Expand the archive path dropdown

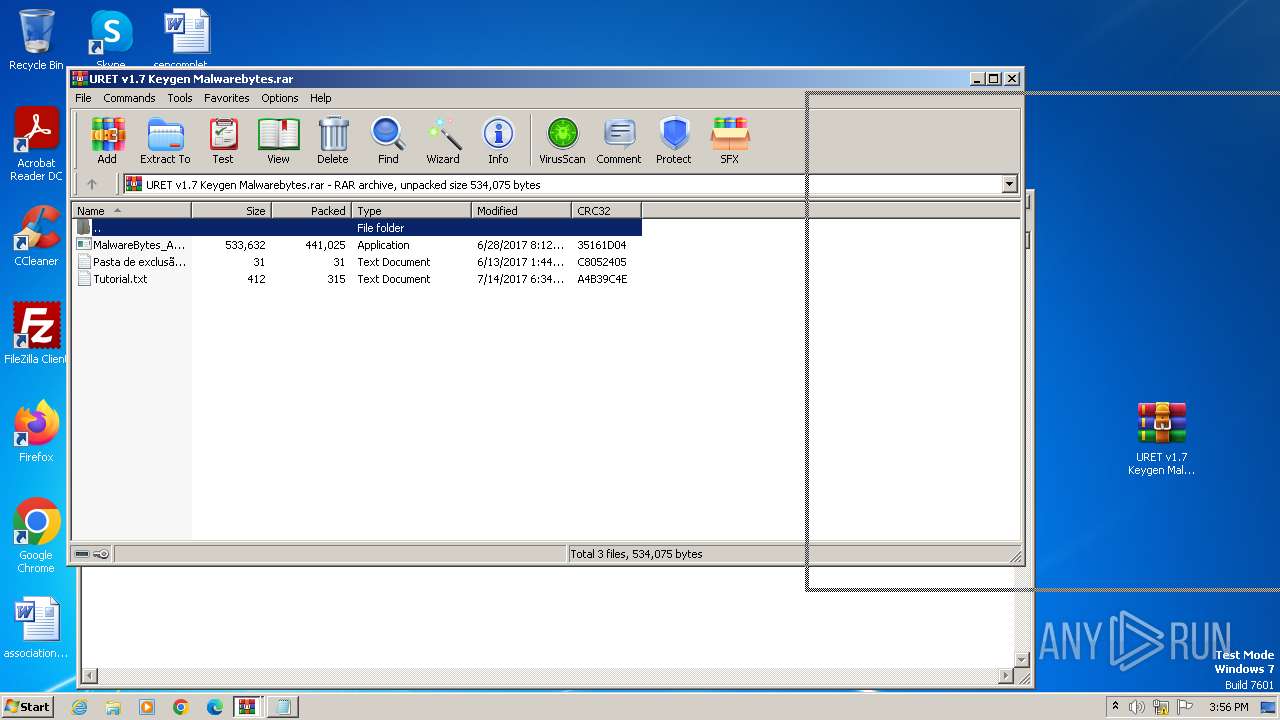(1009, 184)
